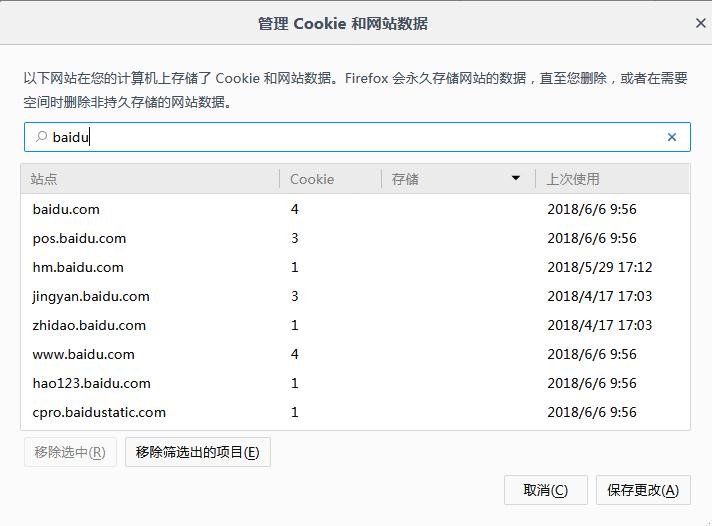Click the last-used date of hao123.baidu.com
712x526 pixels.
pos(592,383)
